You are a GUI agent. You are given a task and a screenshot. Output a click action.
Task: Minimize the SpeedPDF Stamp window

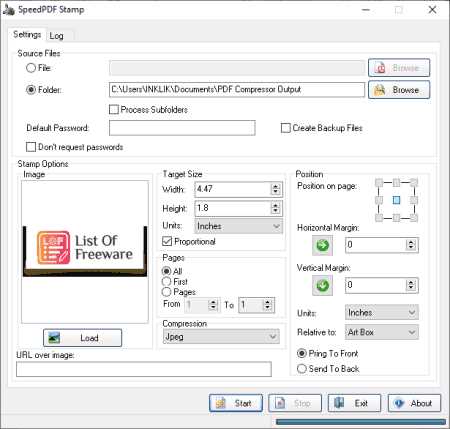(x=366, y=10)
